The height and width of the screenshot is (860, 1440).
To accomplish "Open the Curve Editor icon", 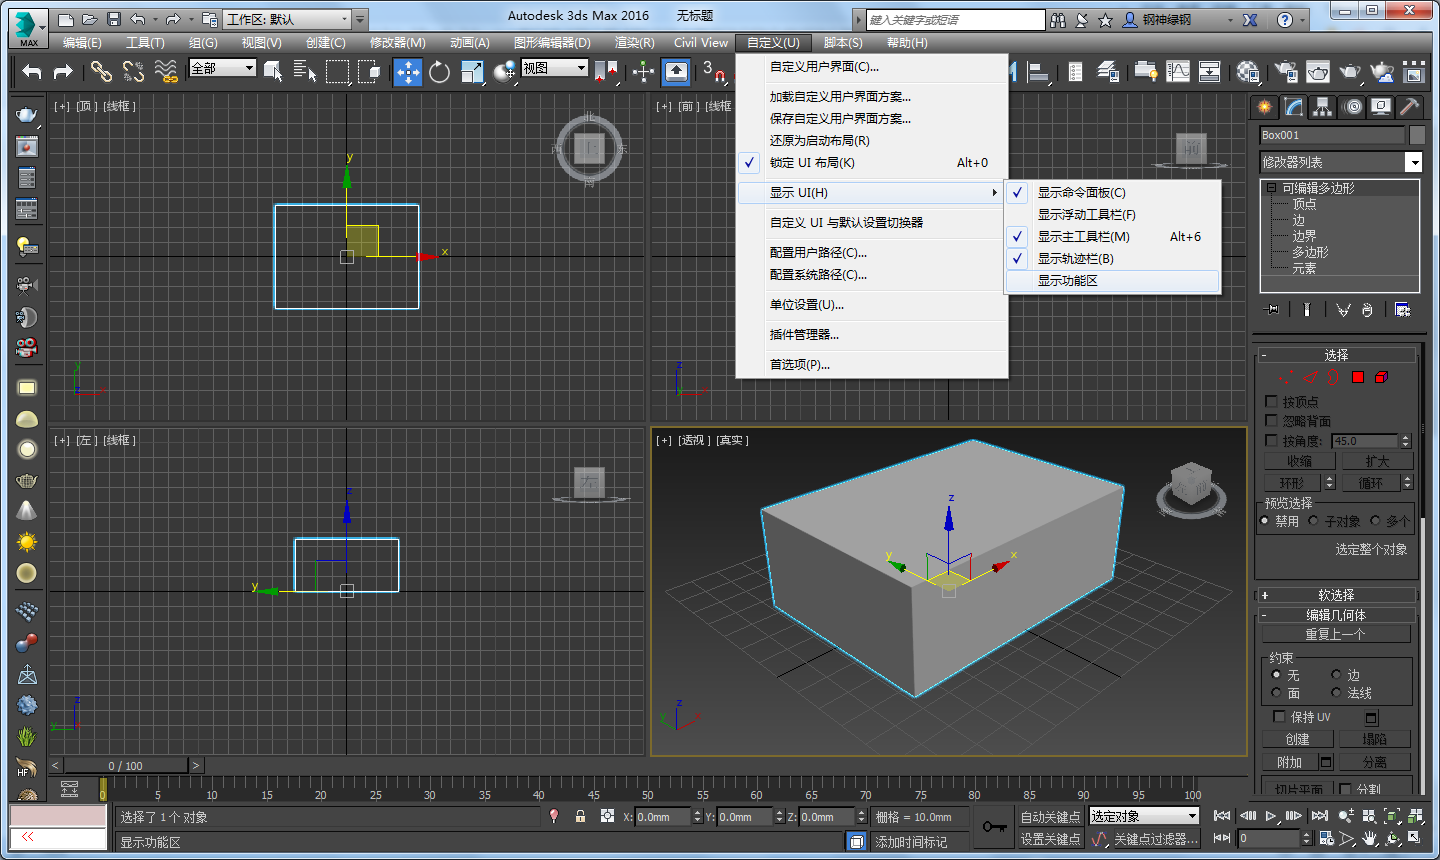I will coord(1179,71).
